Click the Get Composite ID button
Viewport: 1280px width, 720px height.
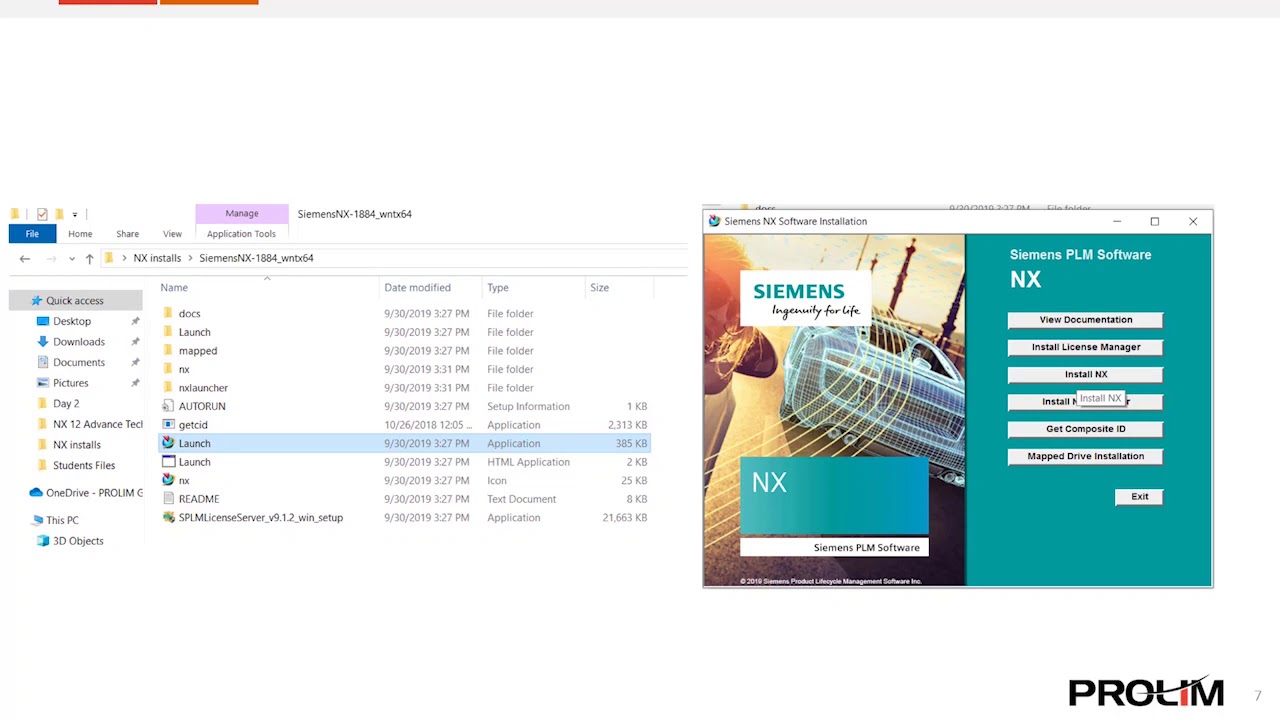point(1085,429)
